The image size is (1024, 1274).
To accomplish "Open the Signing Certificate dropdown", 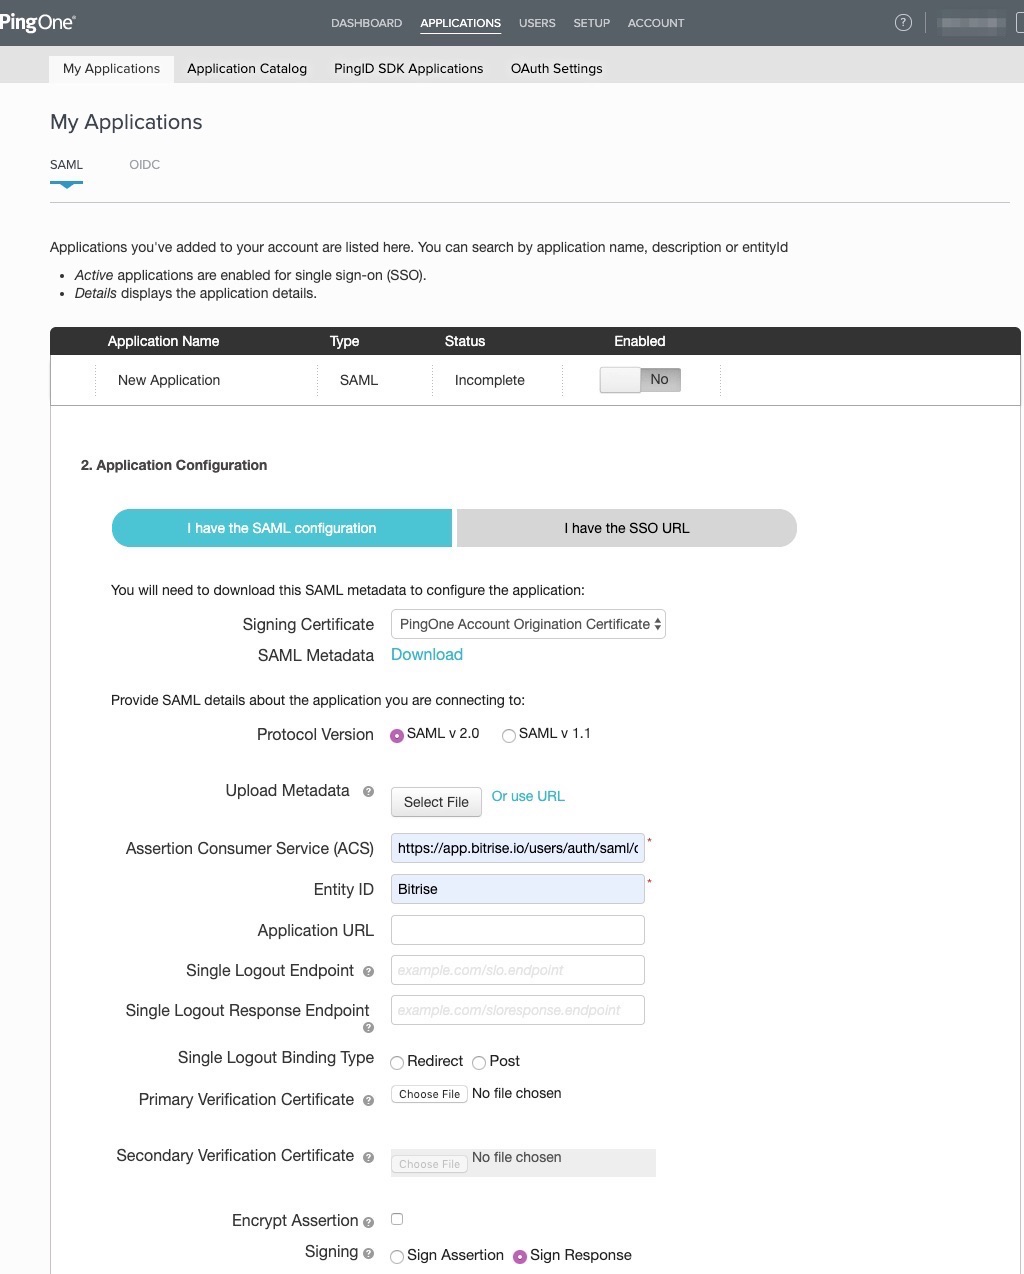I will 528,624.
